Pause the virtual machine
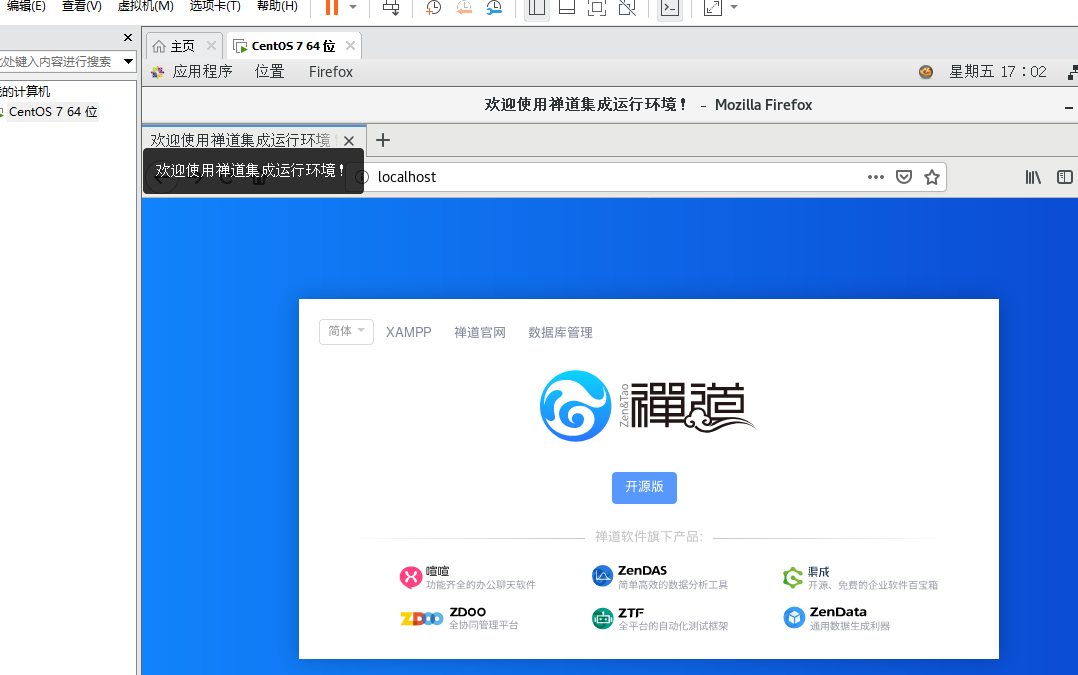Viewport: 1078px width, 675px height. [332, 8]
